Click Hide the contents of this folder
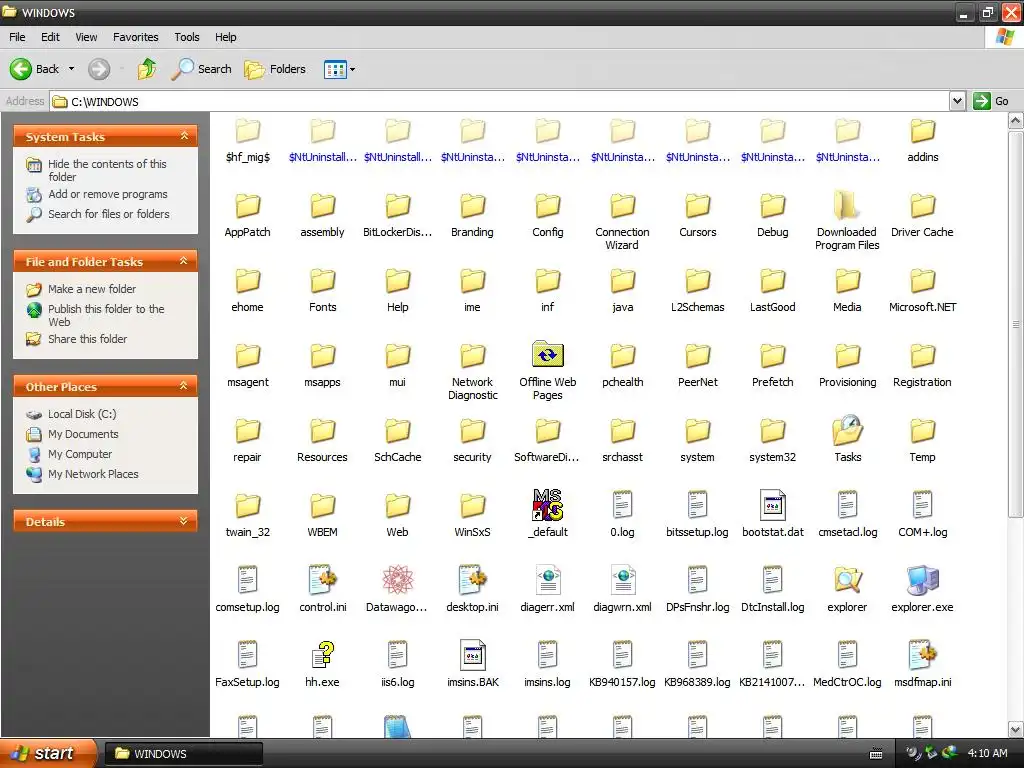Viewport: 1024px width, 768px height. coord(97,170)
